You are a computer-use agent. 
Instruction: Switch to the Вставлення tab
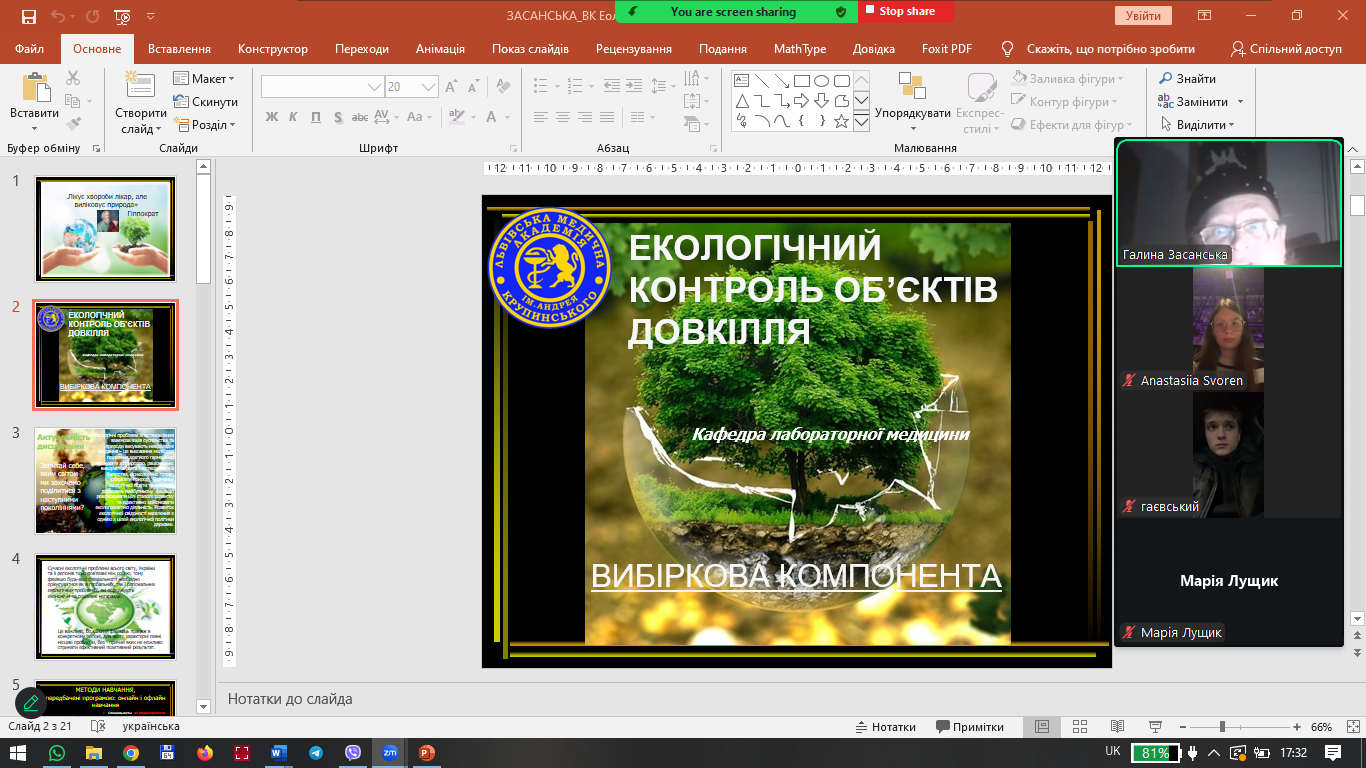[x=179, y=49]
